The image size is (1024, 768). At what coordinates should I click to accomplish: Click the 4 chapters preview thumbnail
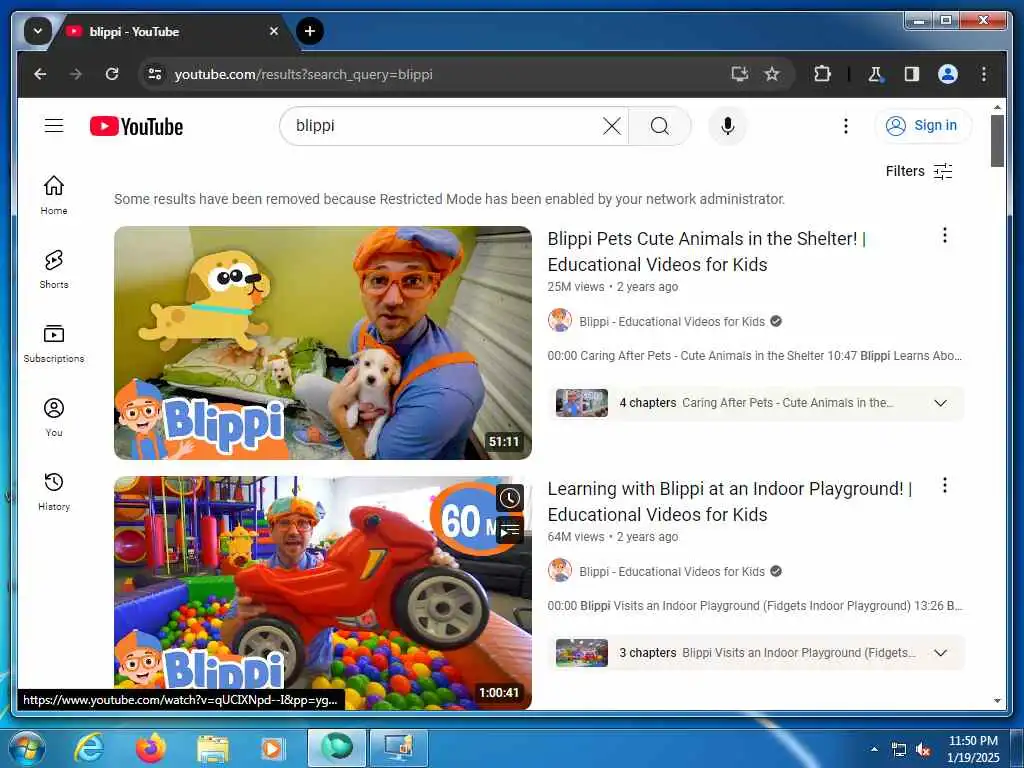tap(581, 403)
